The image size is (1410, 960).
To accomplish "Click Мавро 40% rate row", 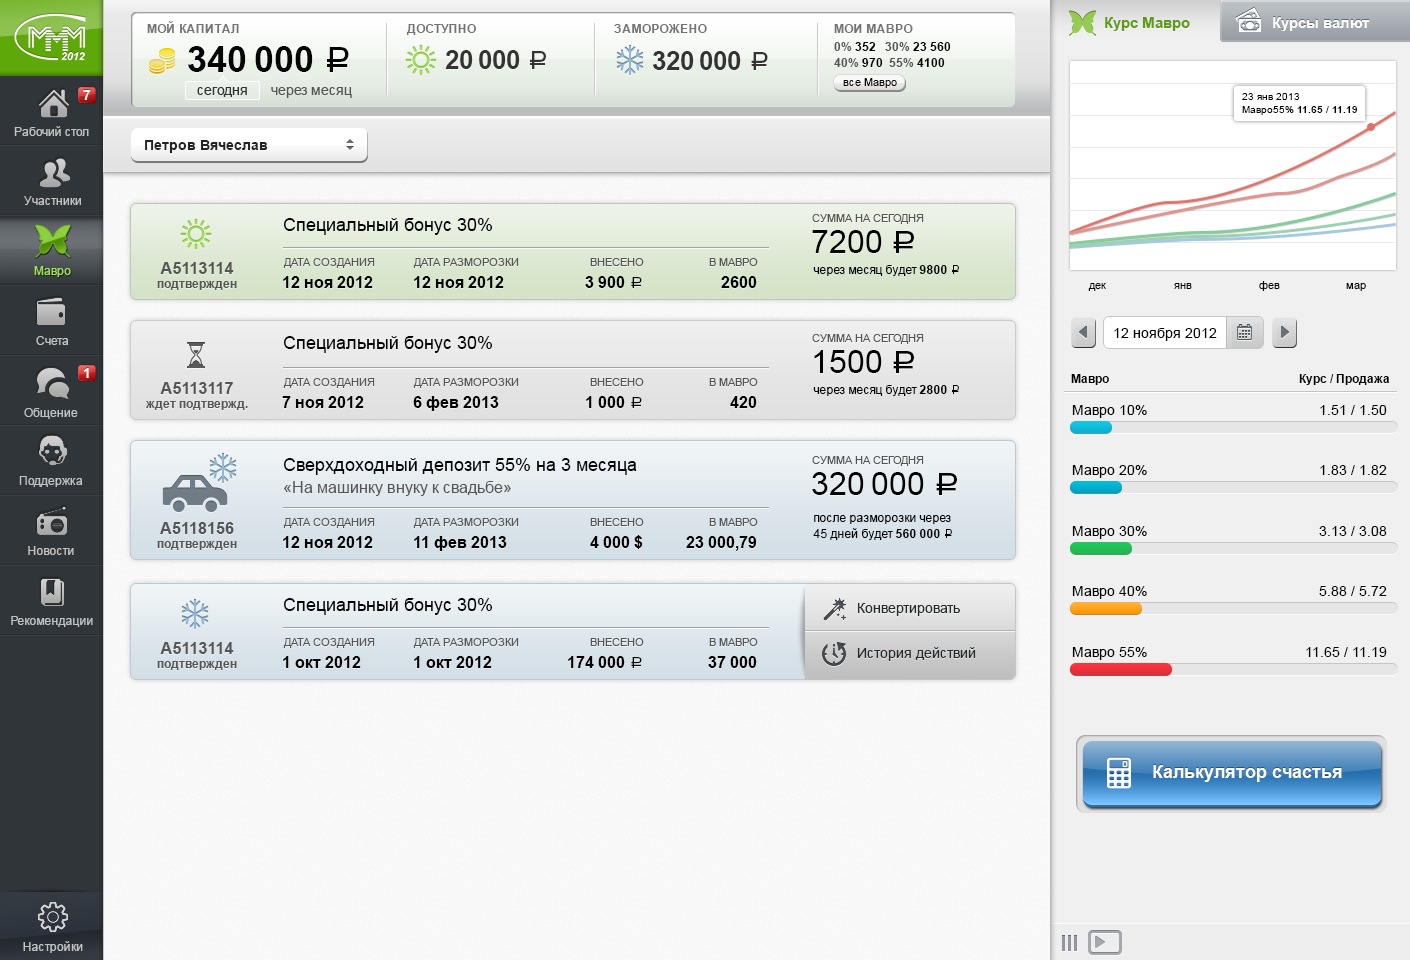I will (x=1233, y=598).
